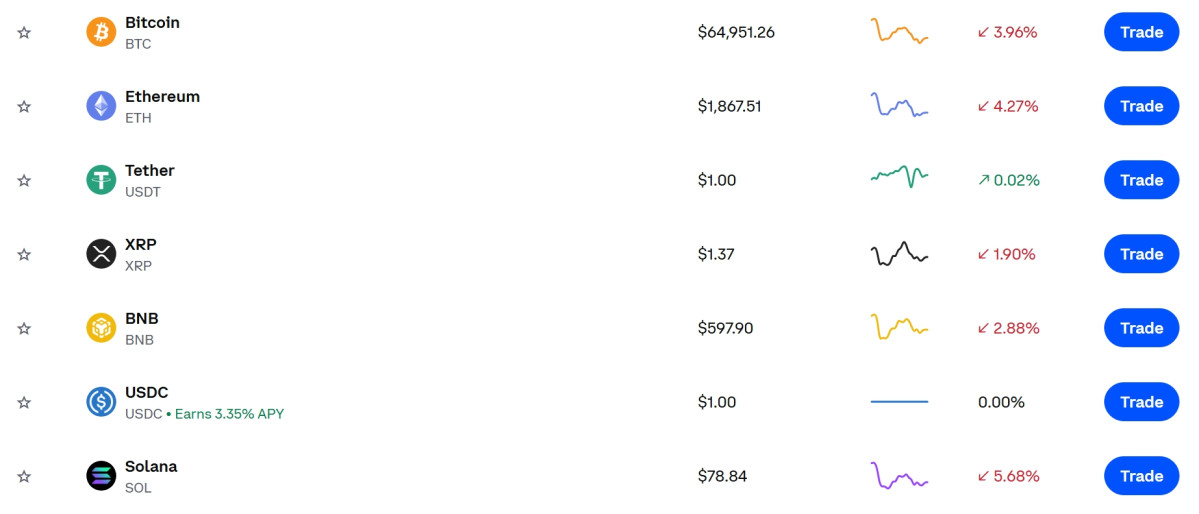Click the XRP price of $1.37

pyautogui.click(x=716, y=254)
